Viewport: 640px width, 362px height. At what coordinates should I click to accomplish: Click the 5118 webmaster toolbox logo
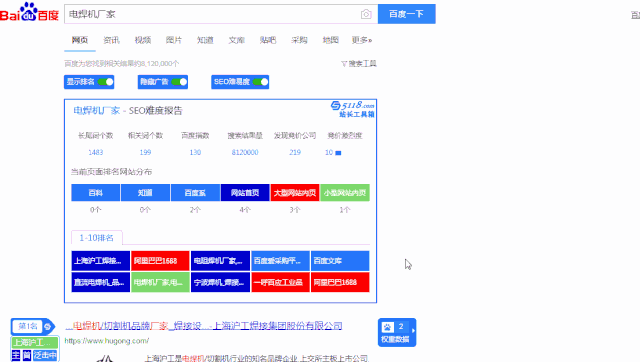pyautogui.click(x=353, y=109)
